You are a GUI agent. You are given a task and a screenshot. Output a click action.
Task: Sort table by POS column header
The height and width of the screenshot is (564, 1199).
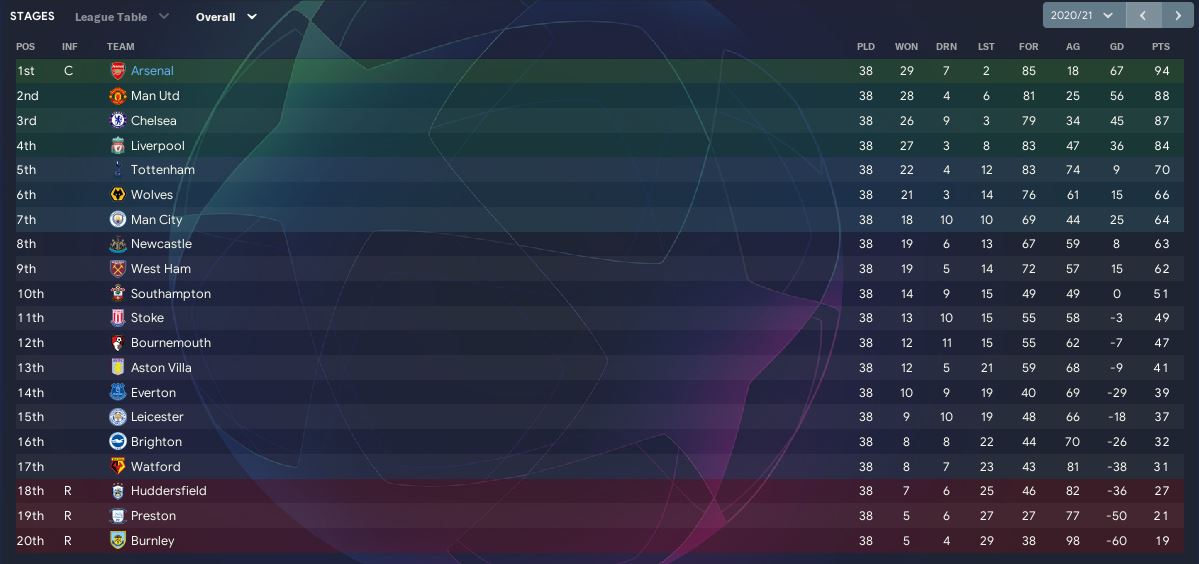[x=25, y=47]
